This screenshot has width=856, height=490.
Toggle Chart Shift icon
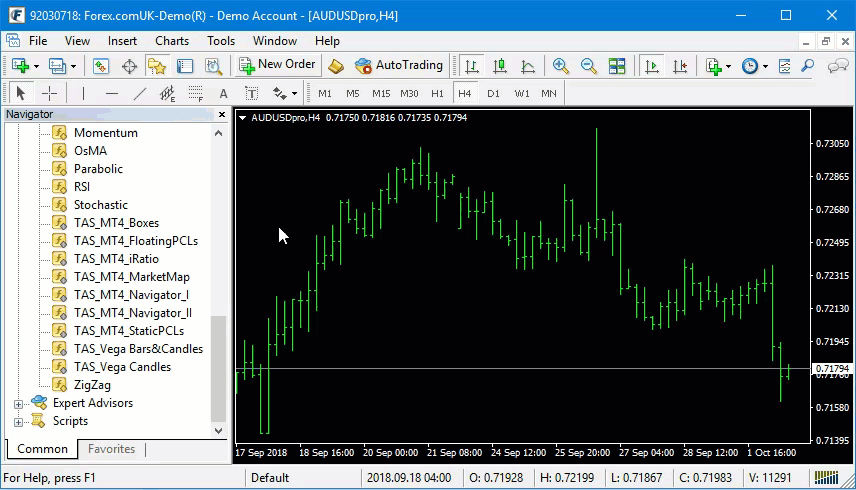point(680,66)
